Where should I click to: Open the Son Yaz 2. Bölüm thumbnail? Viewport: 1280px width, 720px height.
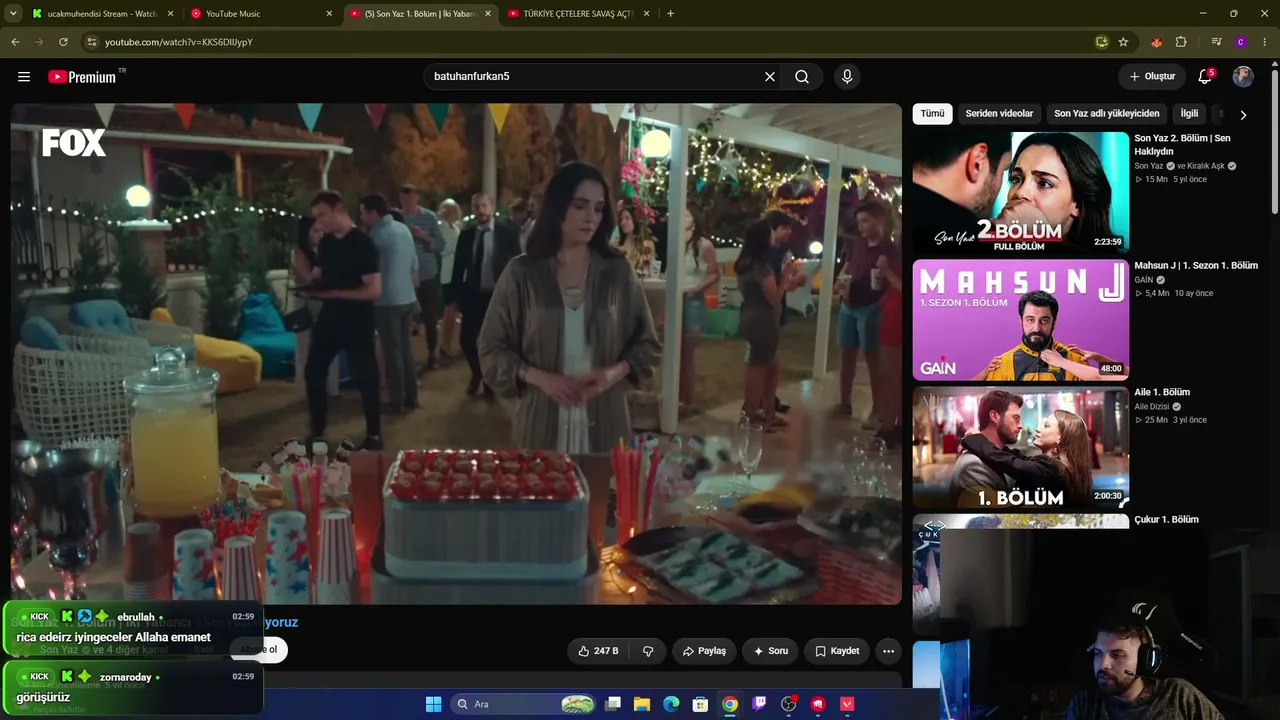[1020, 192]
